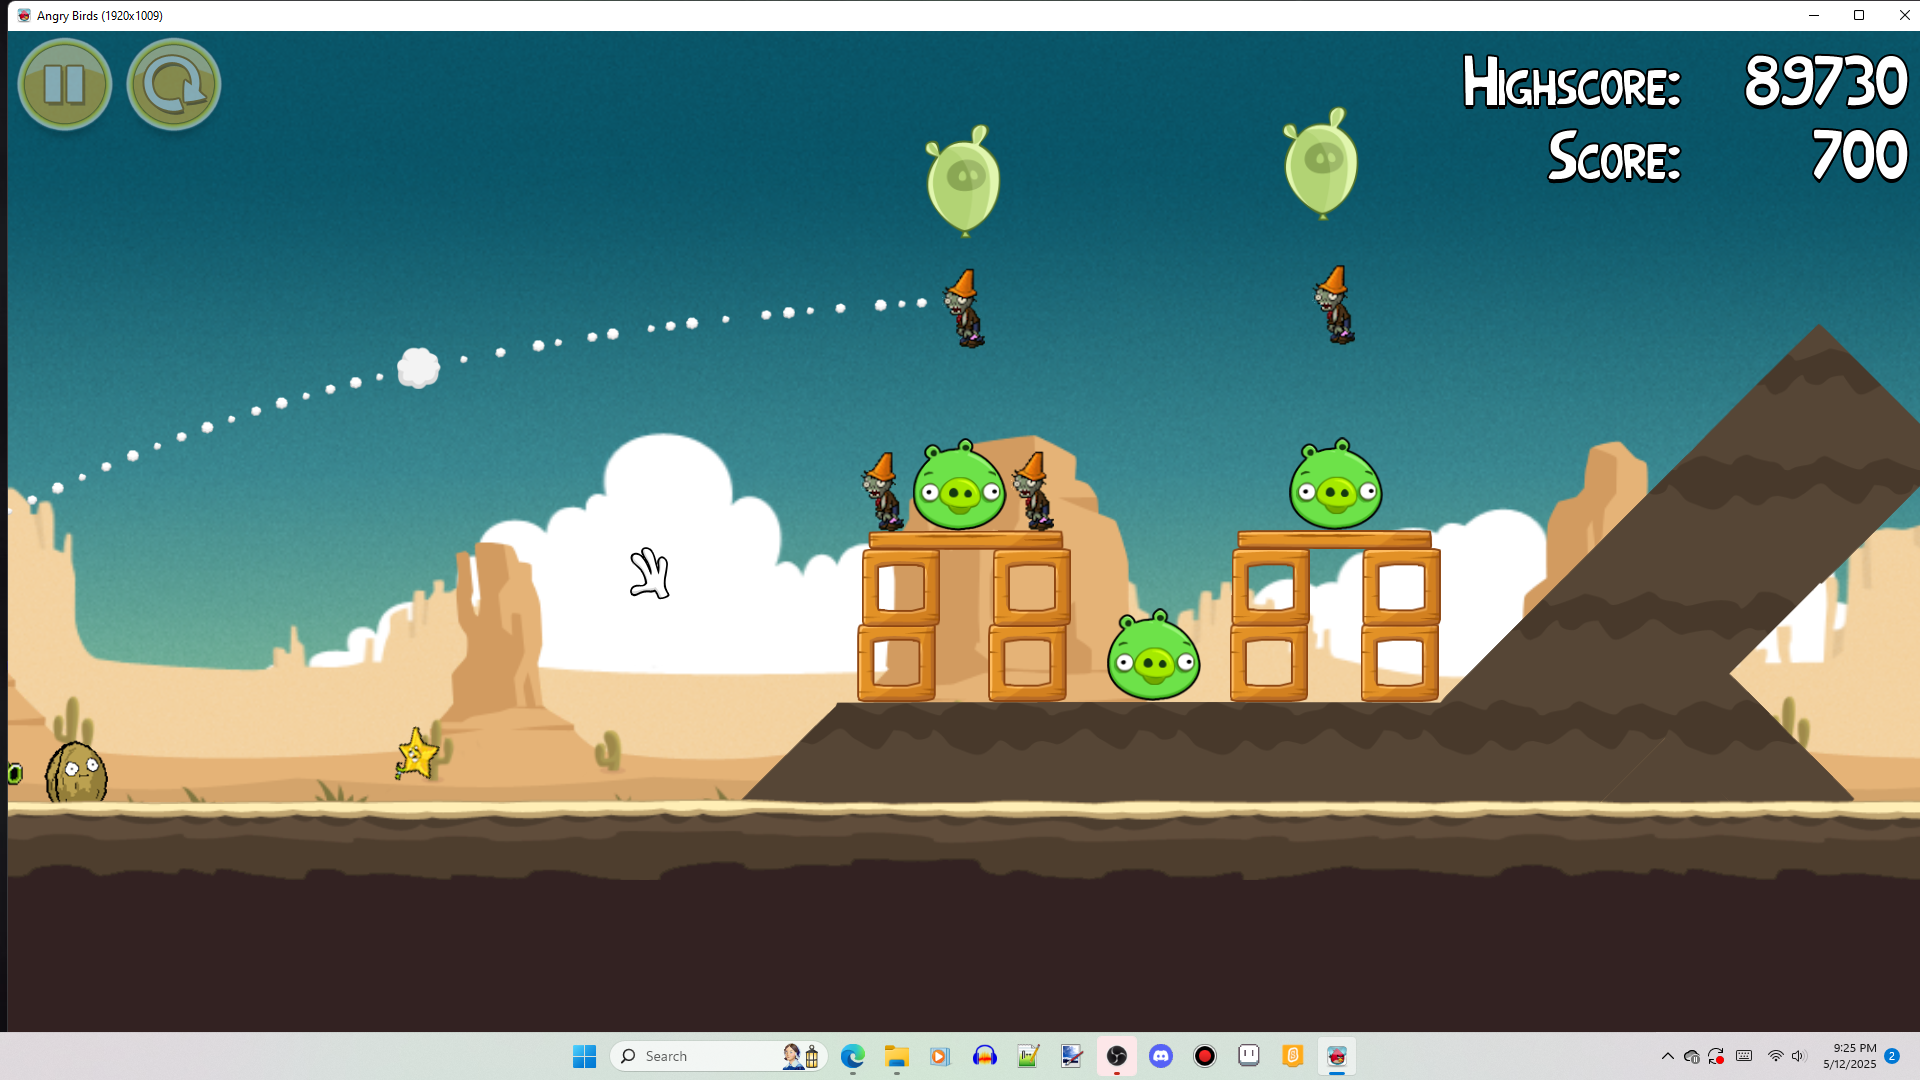Pause the game with the pause button

click(65, 84)
